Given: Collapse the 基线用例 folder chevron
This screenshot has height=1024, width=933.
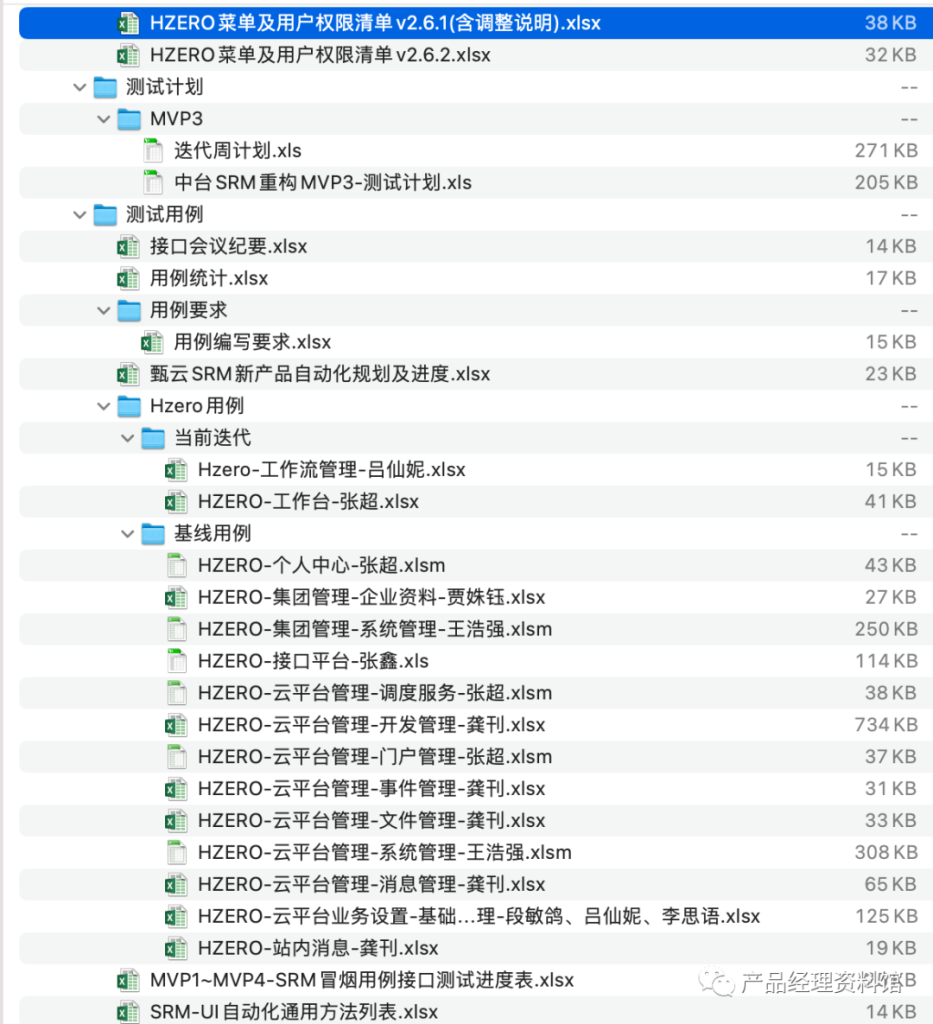Looking at the screenshot, I should (x=128, y=533).
